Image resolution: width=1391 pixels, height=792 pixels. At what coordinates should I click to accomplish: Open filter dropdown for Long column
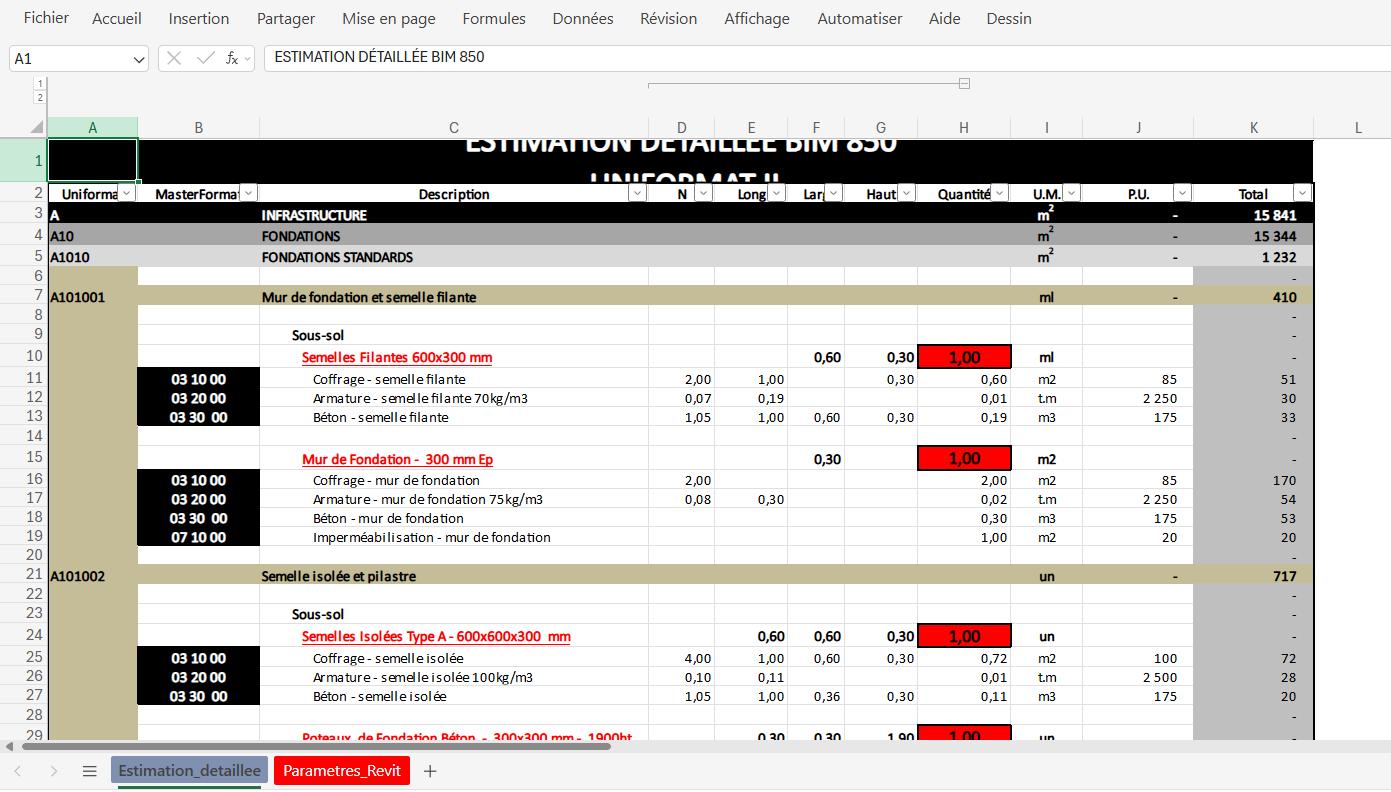(777, 193)
